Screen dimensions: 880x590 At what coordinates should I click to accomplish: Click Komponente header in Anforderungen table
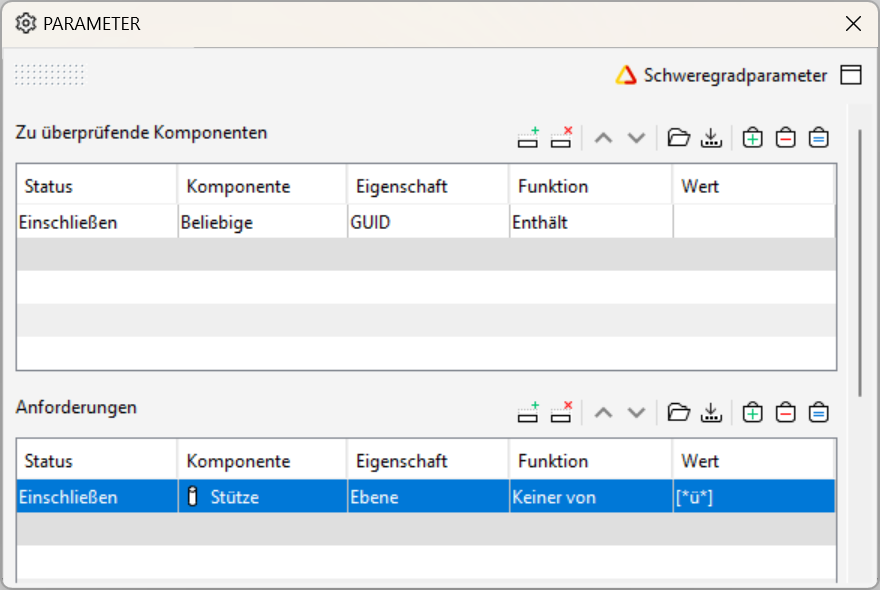tap(262, 461)
